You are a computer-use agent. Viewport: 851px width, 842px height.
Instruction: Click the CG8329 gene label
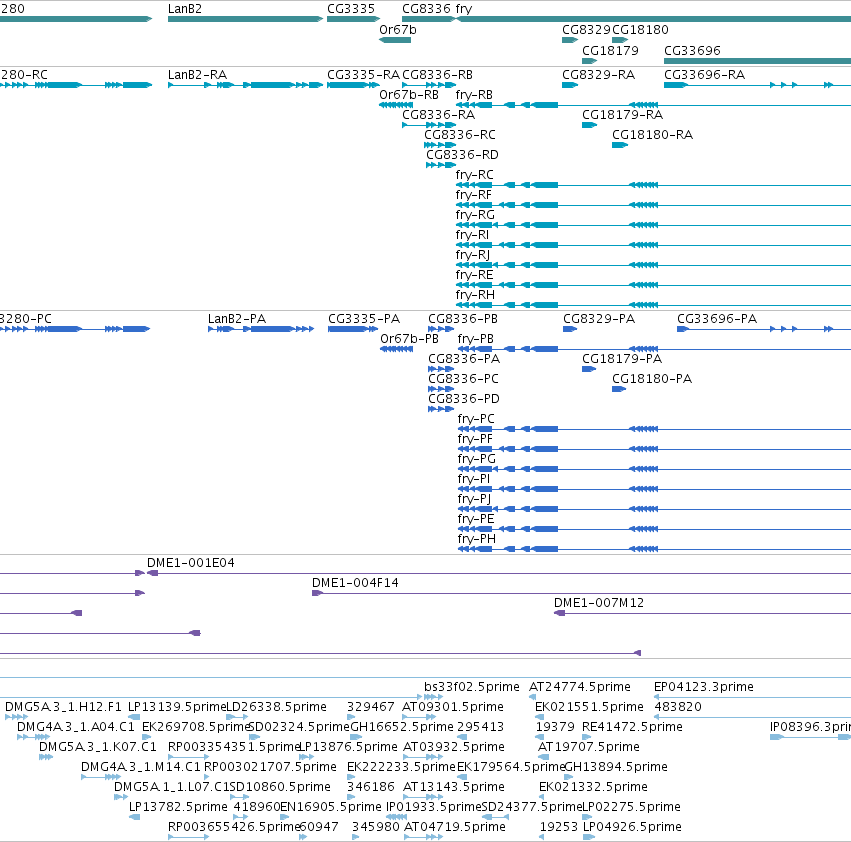click(x=586, y=29)
